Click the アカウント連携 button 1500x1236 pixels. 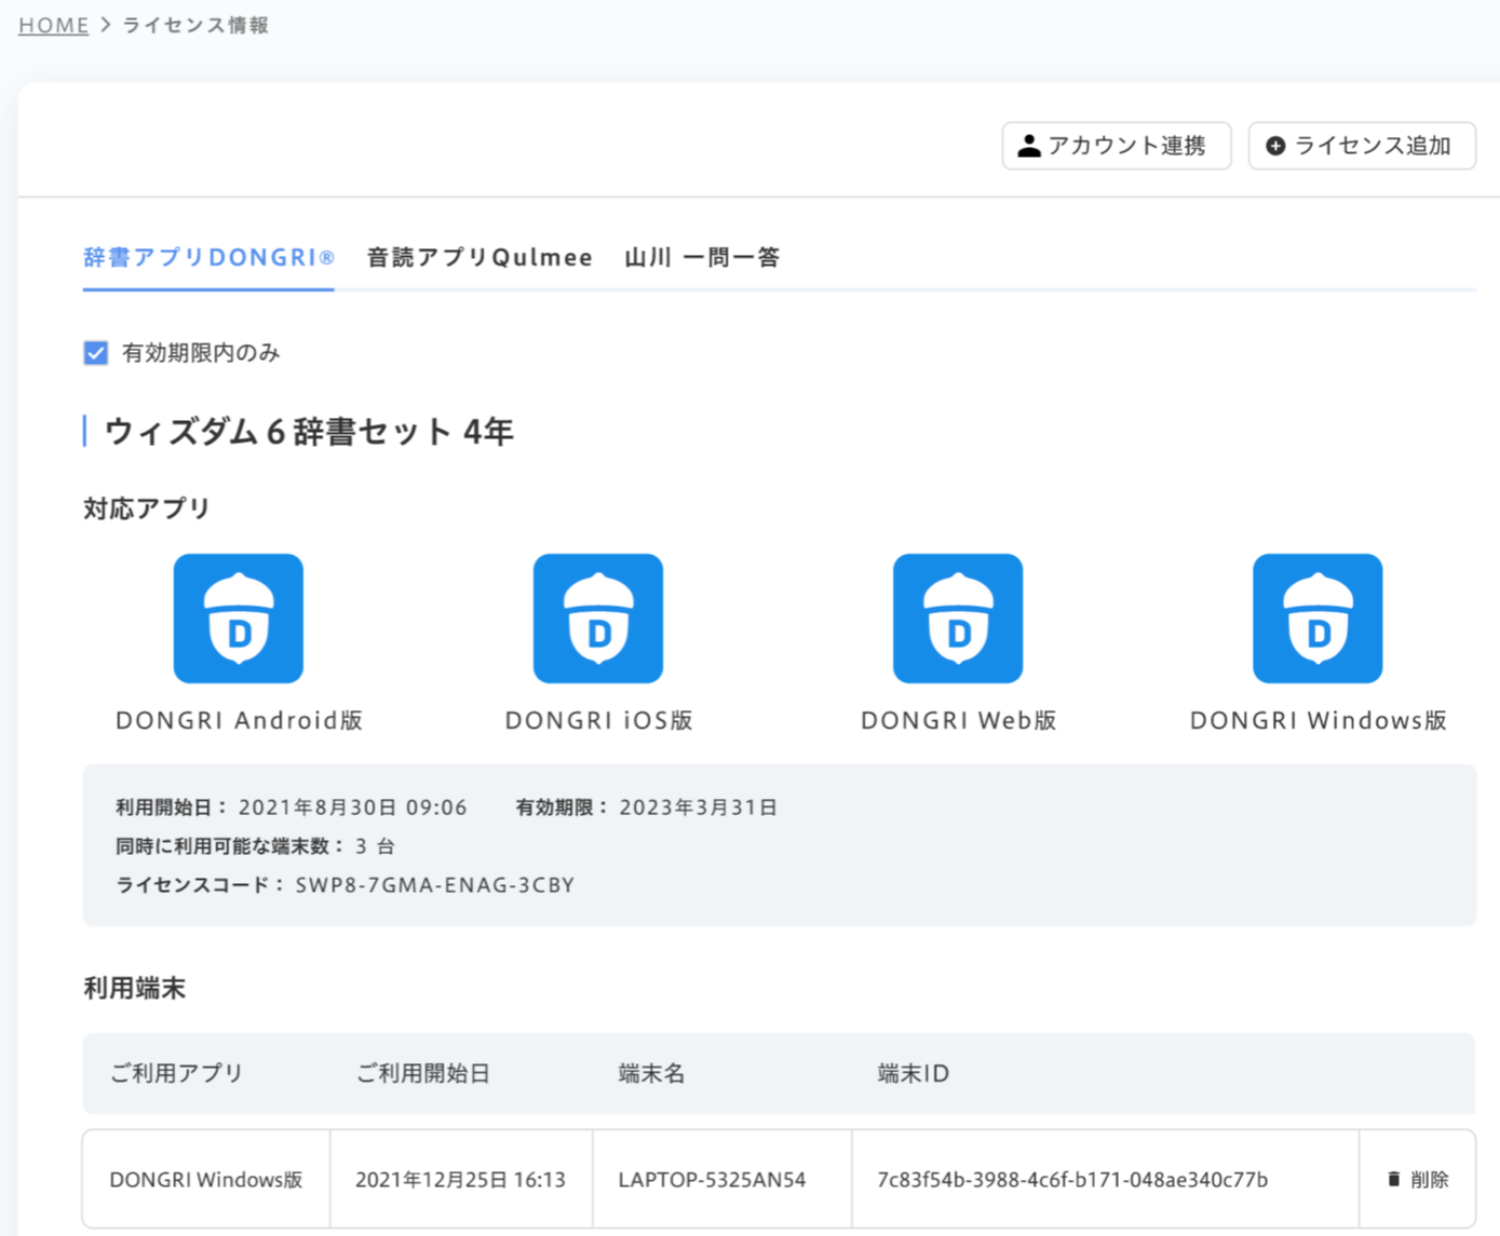(x=1116, y=146)
